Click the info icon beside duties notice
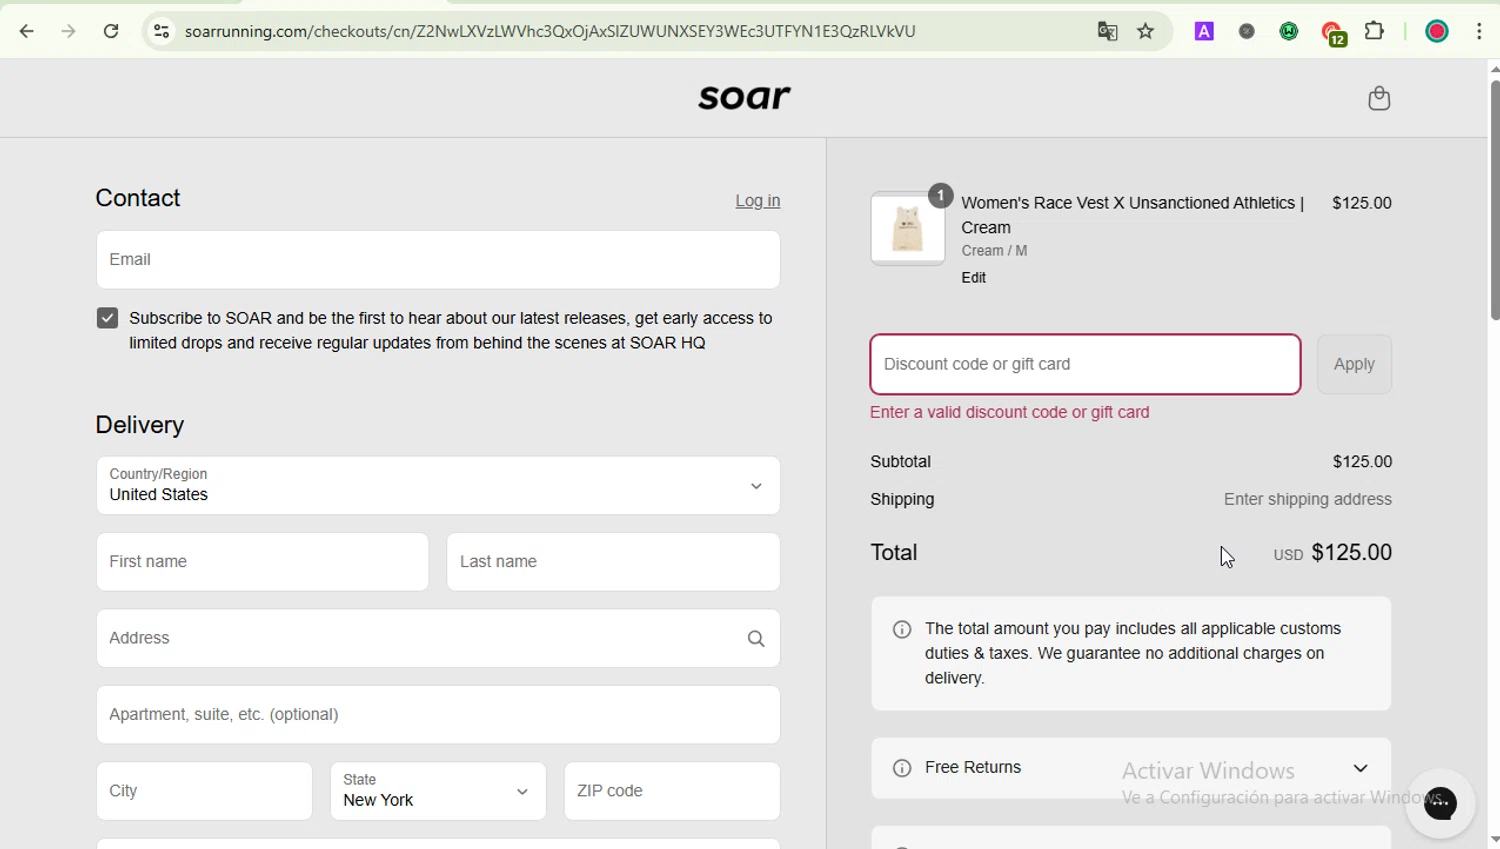1500x849 pixels. click(x=902, y=629)
